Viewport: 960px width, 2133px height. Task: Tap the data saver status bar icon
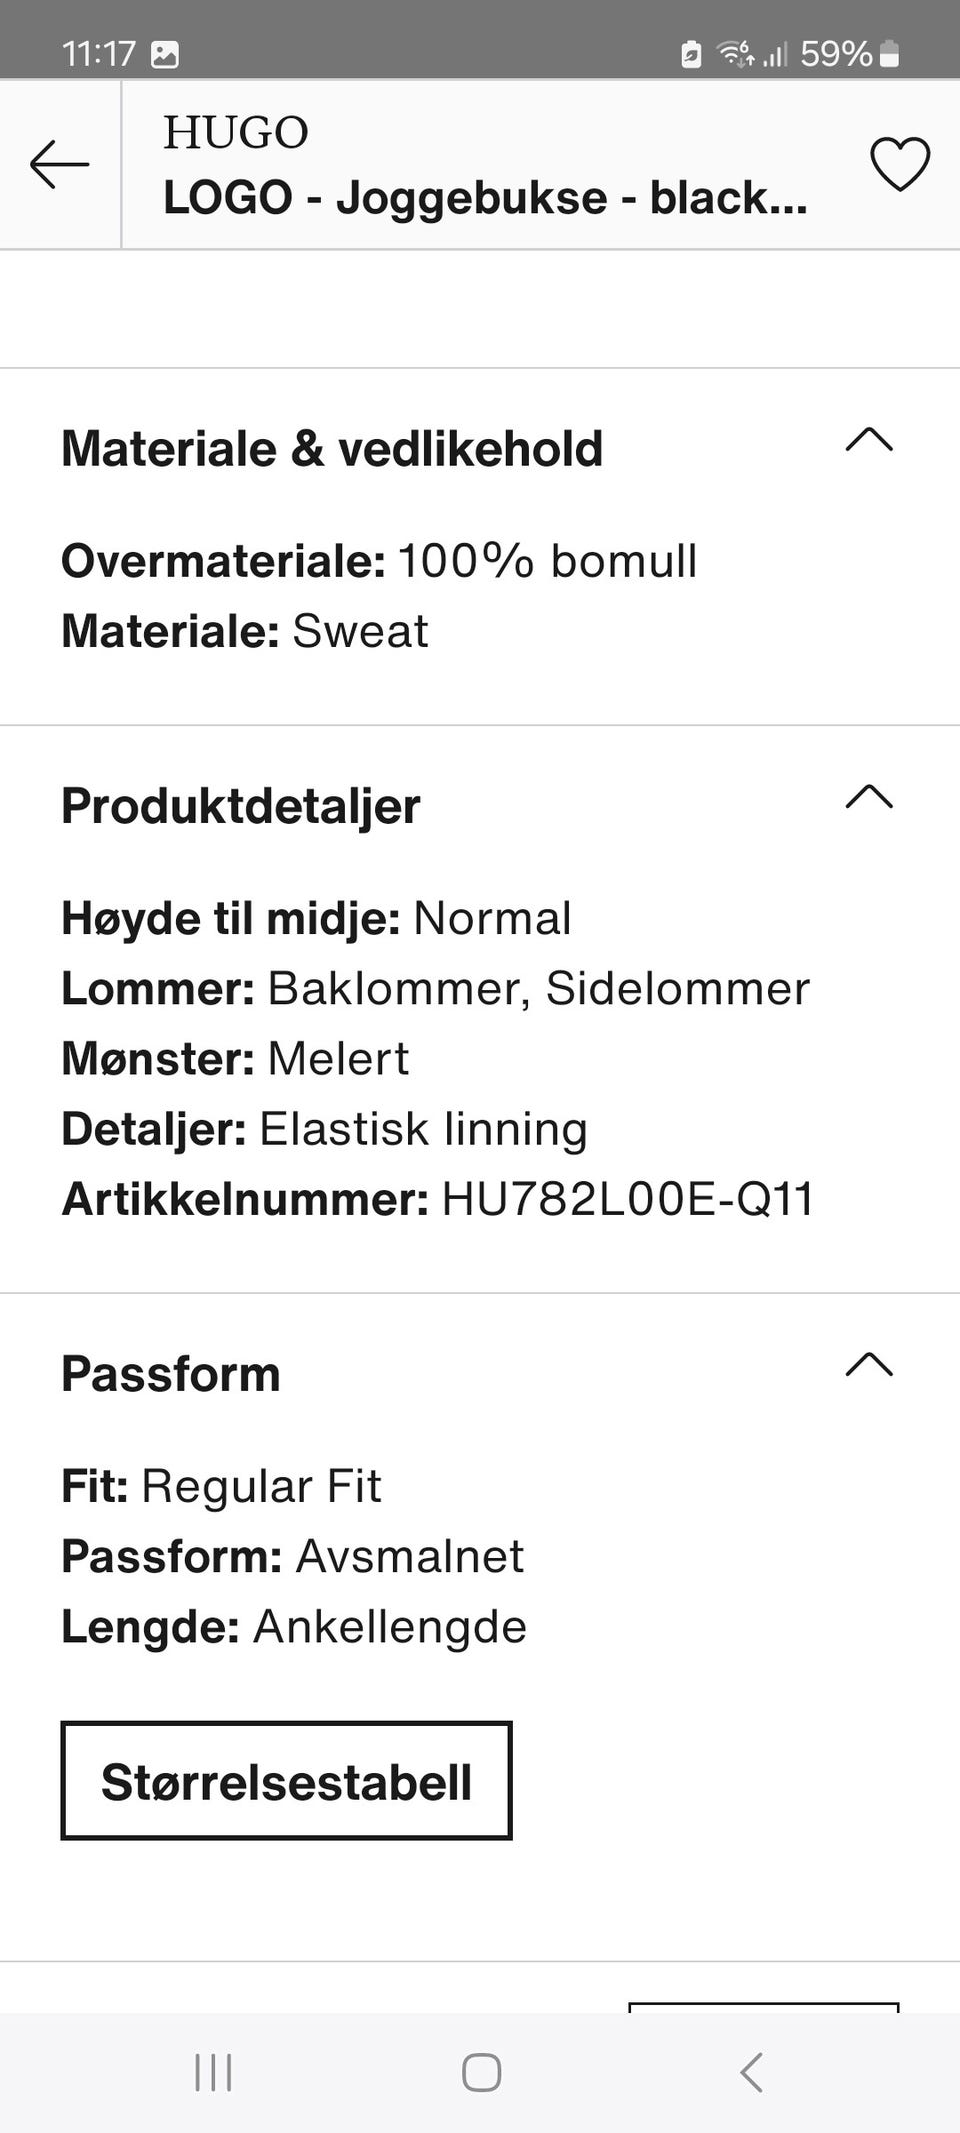(691, 54)
